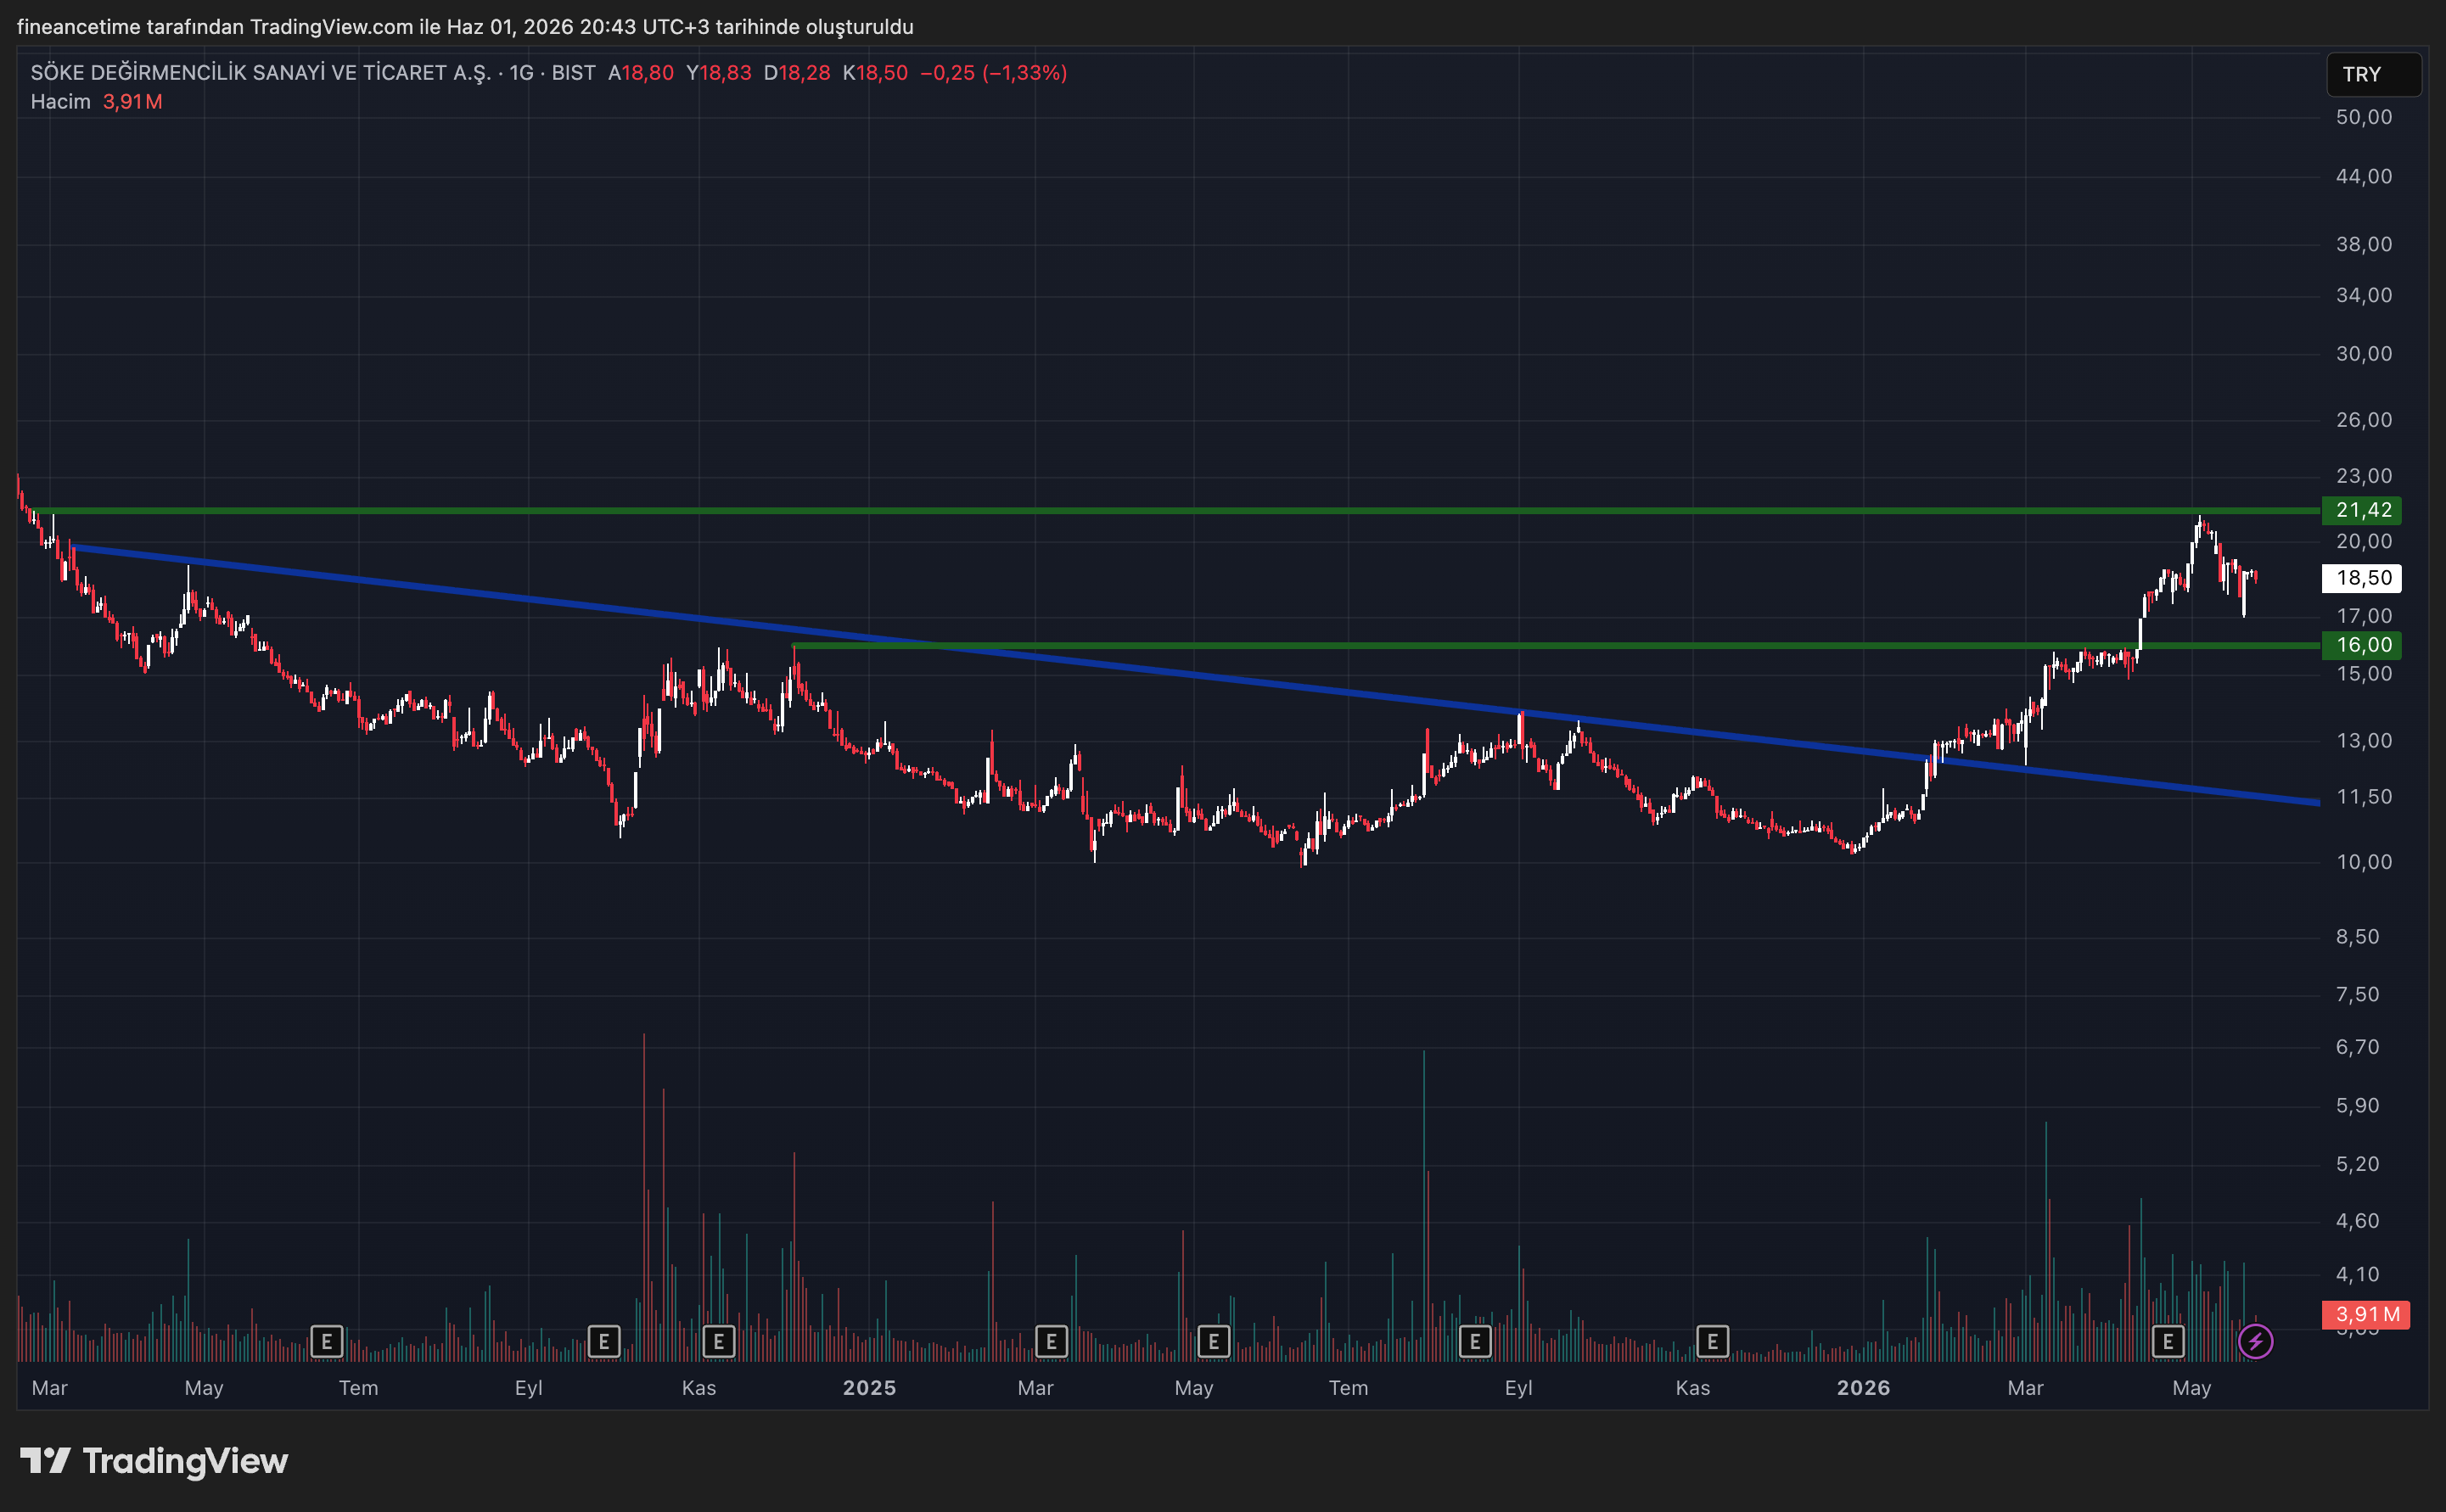Viewport: 2446px width, 1512px height.
Task: Click the white 18,50 current price label
Action: (2360, 578)
